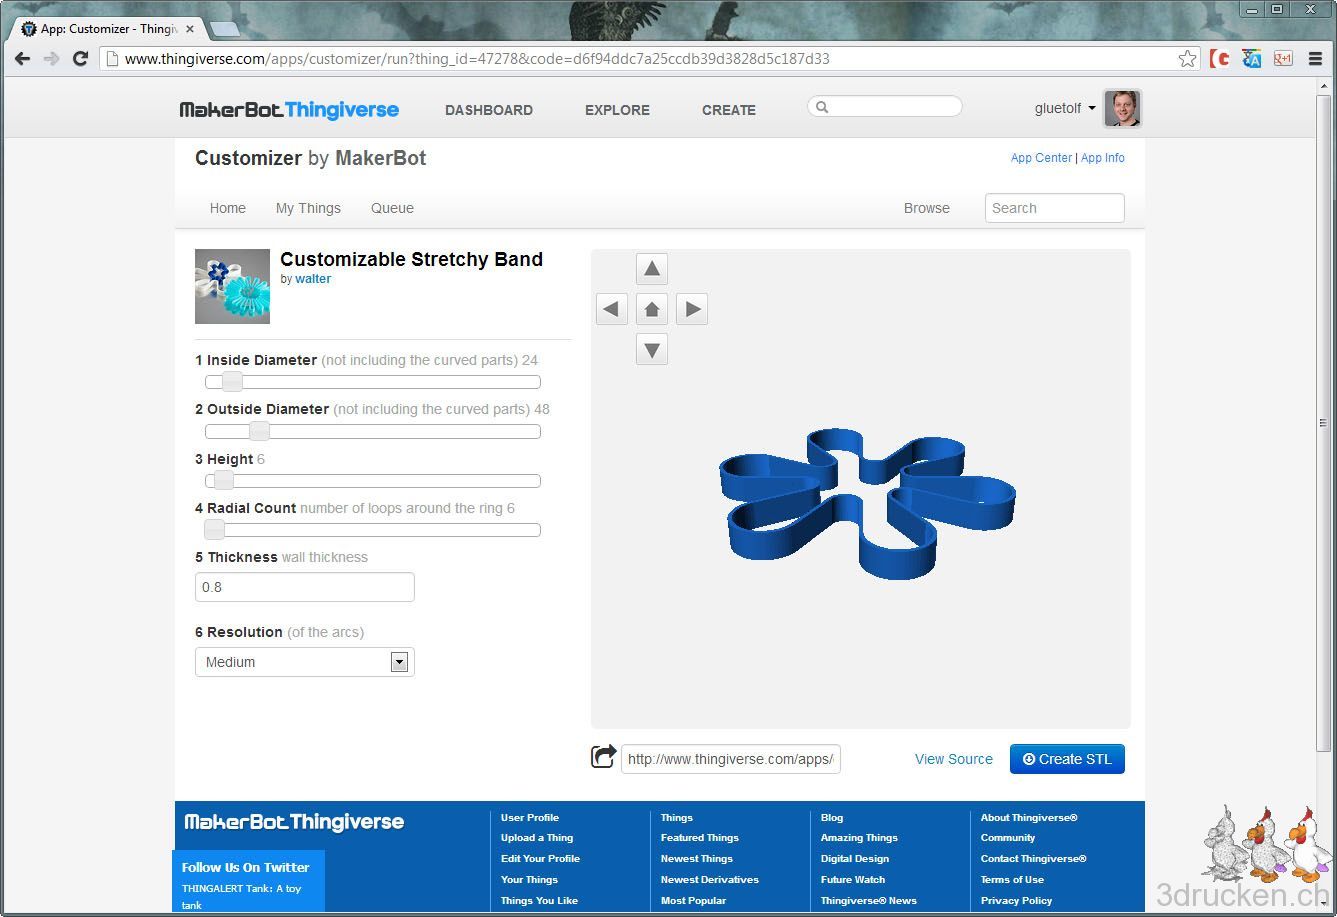Screen dimensions: 1337x917
Task: Go back with the browser back arrow
Action: [x=22, y=59]
